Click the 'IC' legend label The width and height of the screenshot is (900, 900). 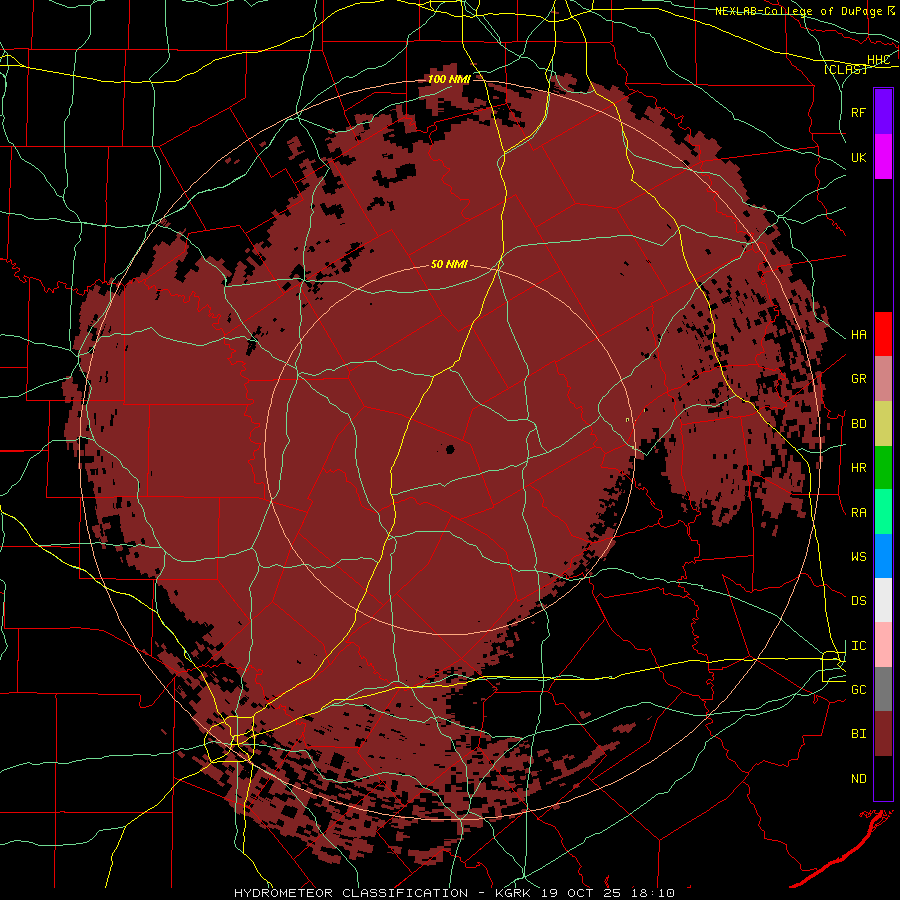(858, 646)
